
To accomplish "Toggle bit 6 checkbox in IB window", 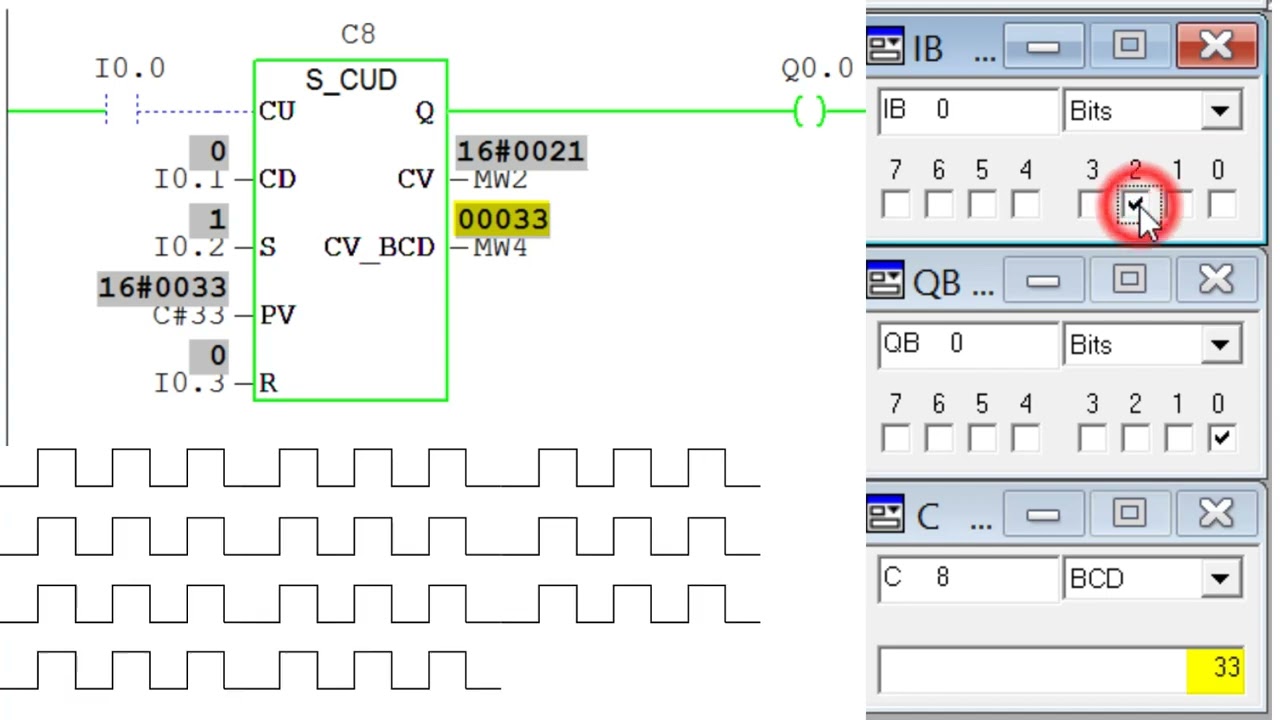I will click(x=939, y=204).
